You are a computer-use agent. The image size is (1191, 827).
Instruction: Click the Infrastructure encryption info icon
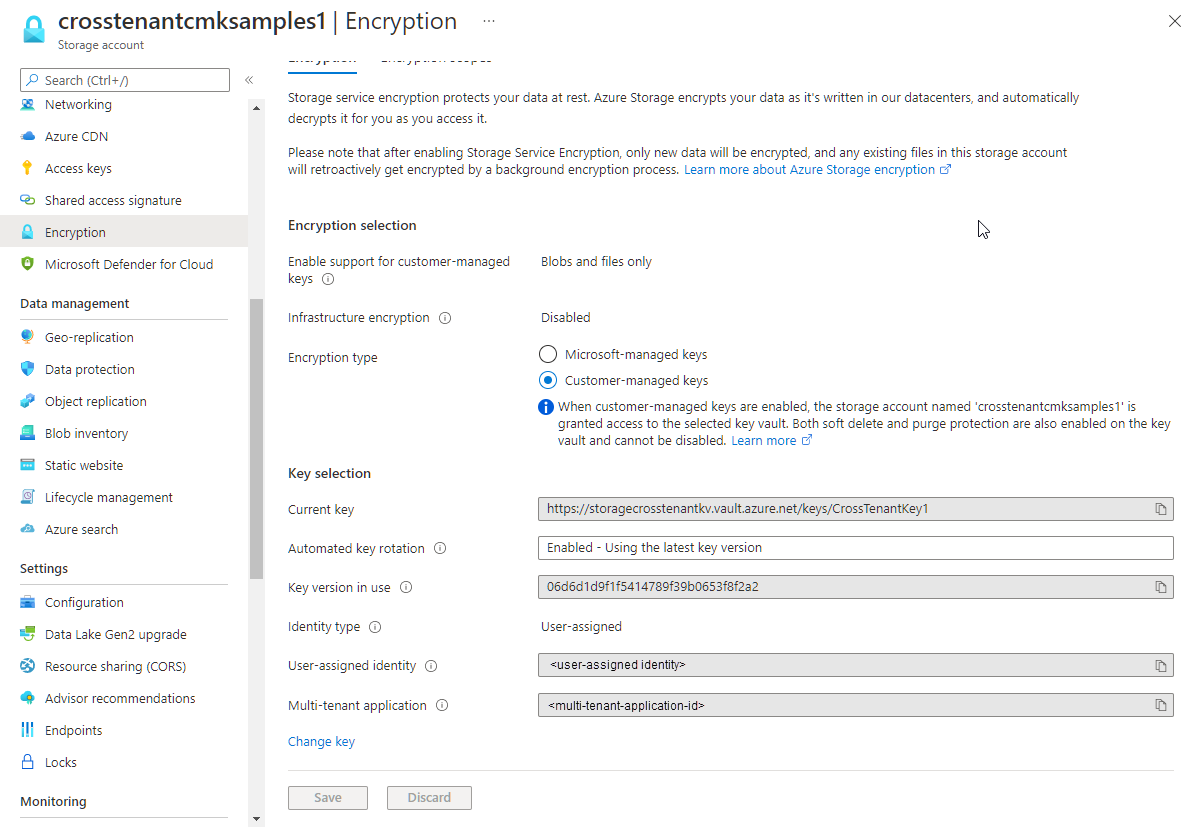pos(445,317)
